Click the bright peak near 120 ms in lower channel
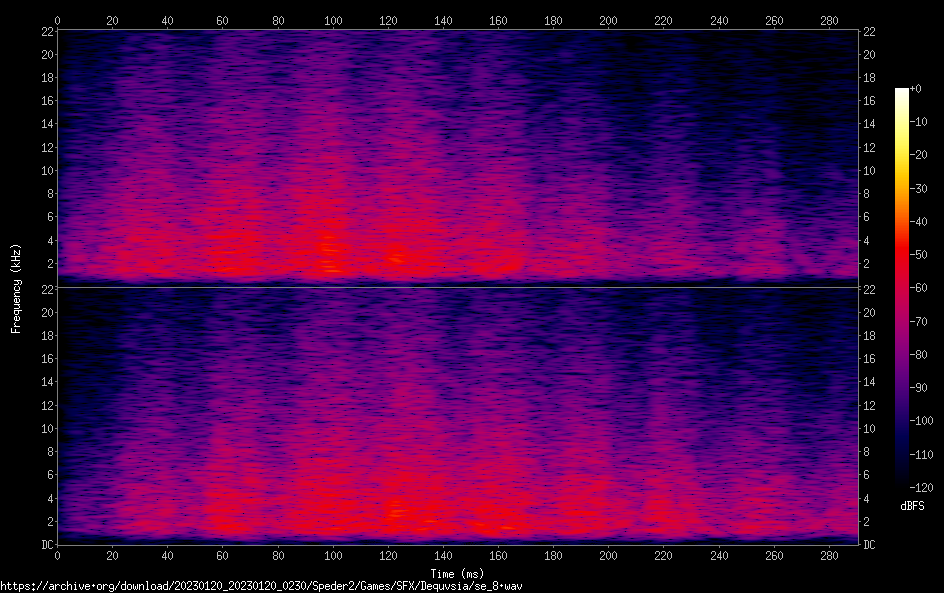This screenshot has height=593, width=944. point(397,511)
